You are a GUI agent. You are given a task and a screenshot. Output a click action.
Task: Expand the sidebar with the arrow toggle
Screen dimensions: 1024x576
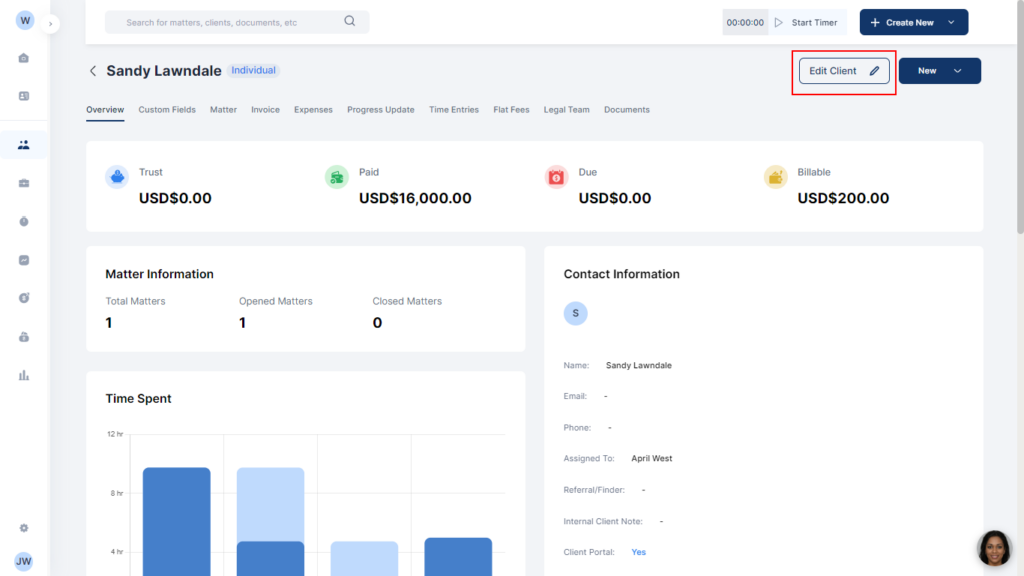coord(51,23)
